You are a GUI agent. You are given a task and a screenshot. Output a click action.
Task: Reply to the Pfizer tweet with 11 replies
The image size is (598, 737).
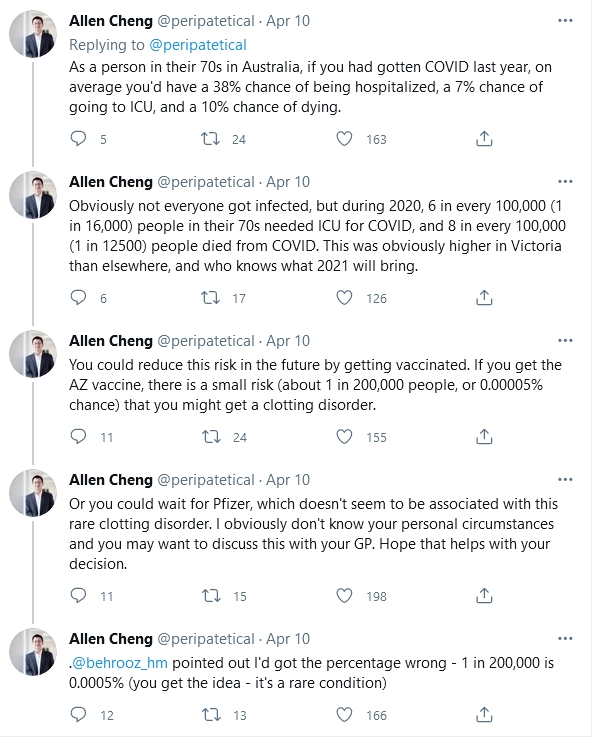click(78, 596)
